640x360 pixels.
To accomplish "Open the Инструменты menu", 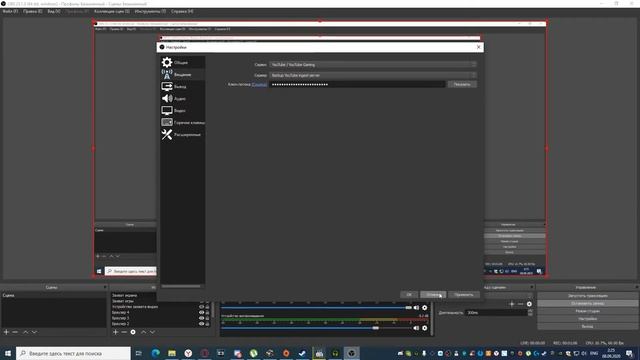I will (150, 11).
